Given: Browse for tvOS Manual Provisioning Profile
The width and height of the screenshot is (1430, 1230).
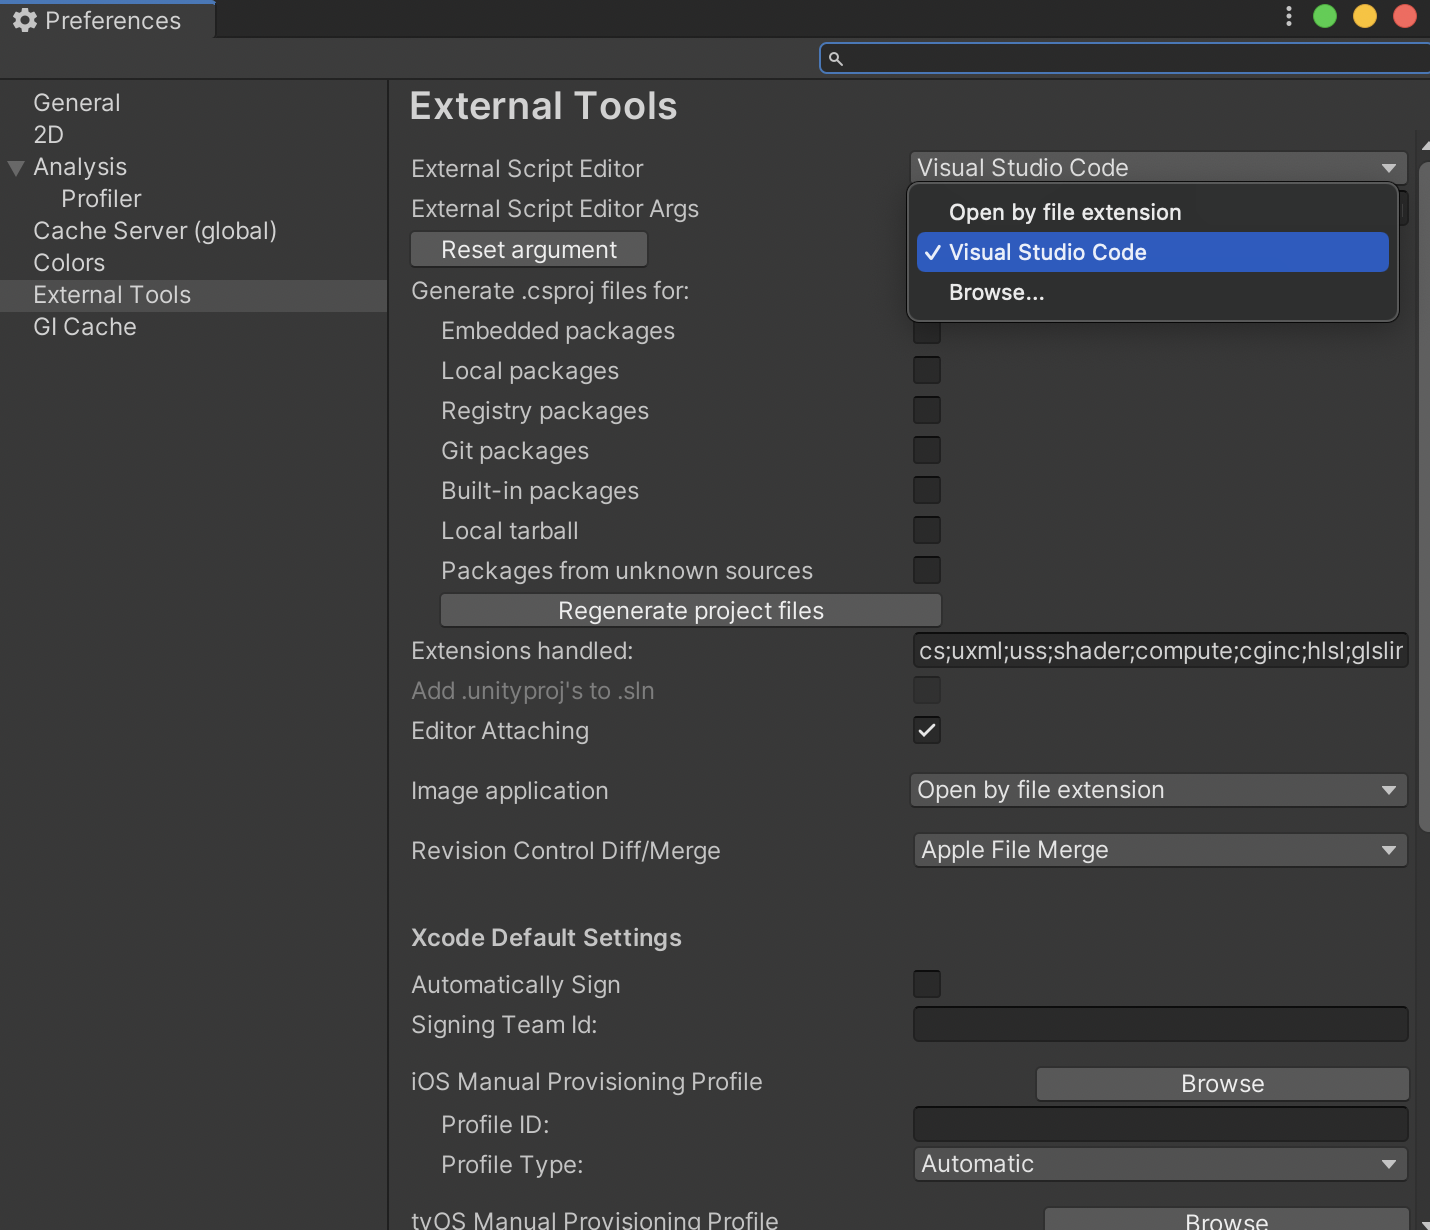Looking at the screenshot, I should (1227, 1219).
